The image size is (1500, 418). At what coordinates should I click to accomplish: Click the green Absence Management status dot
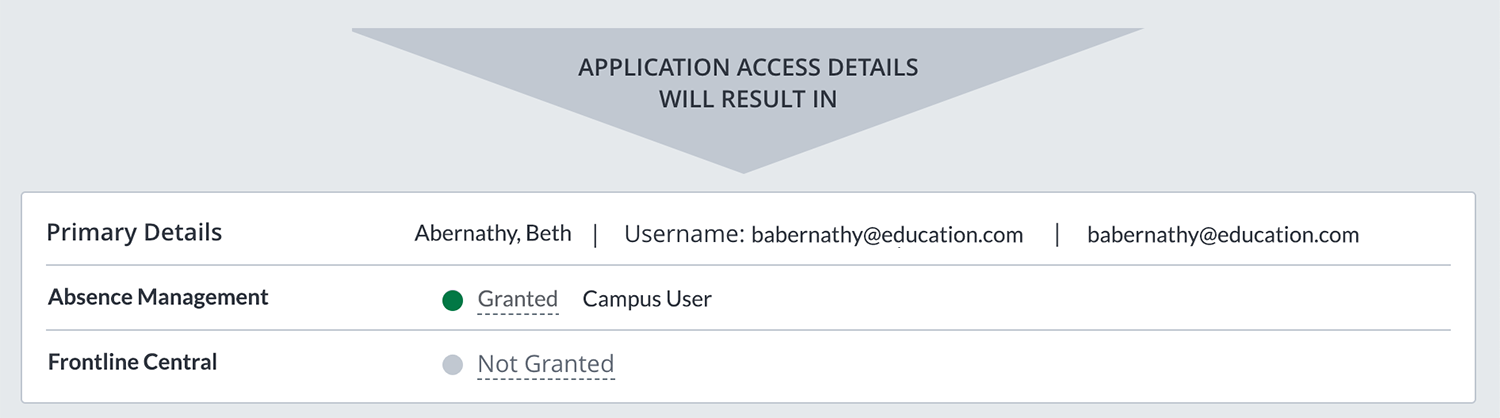click(x=452, y=300)
